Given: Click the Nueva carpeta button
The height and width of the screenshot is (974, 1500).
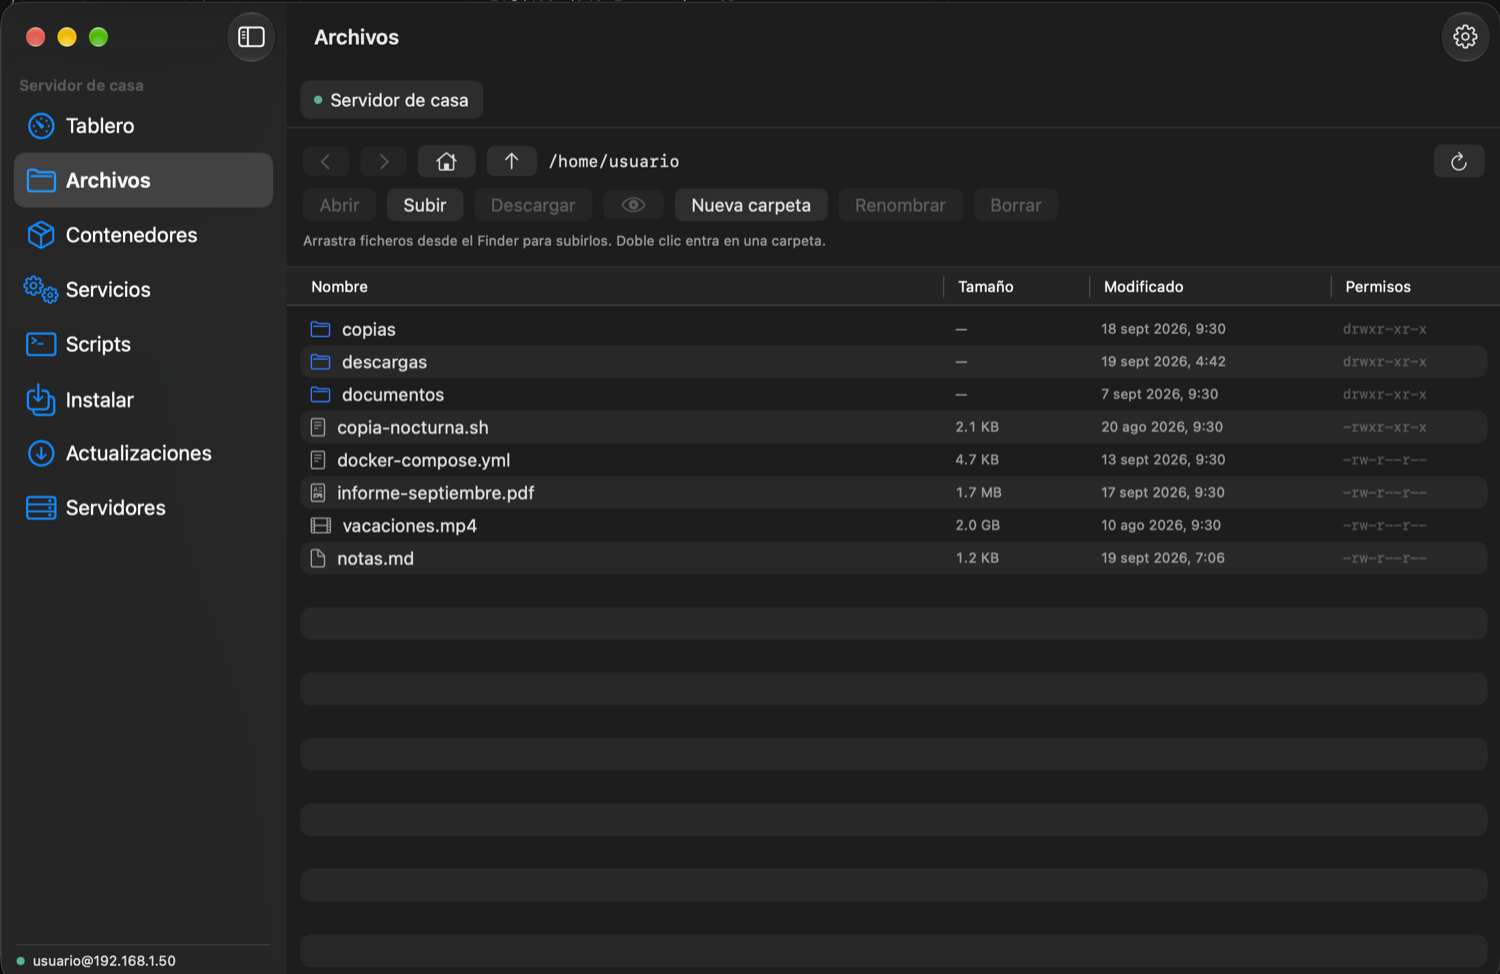Looking at the screenshot, I should point(751,205).
